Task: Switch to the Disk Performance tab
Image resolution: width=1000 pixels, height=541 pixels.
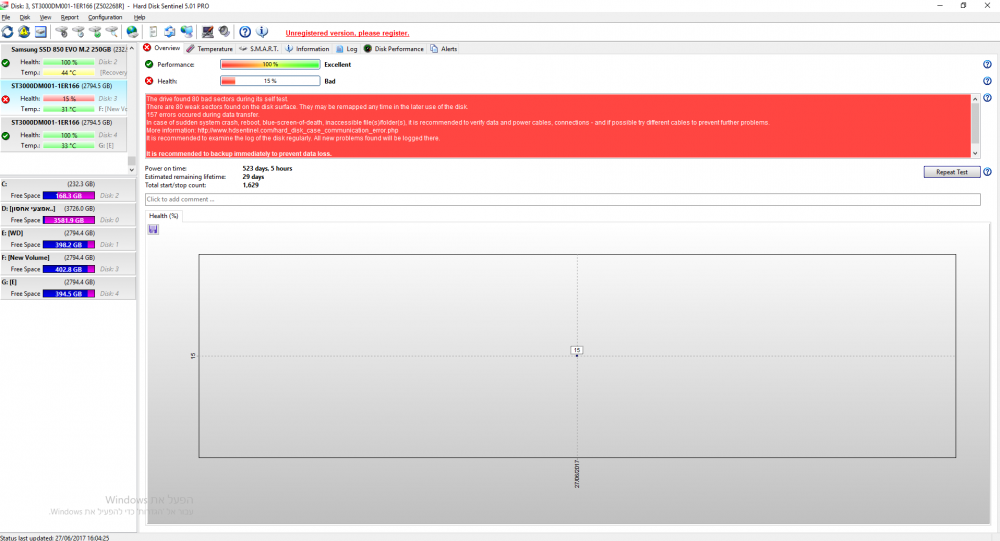Action: coord(393,48)
